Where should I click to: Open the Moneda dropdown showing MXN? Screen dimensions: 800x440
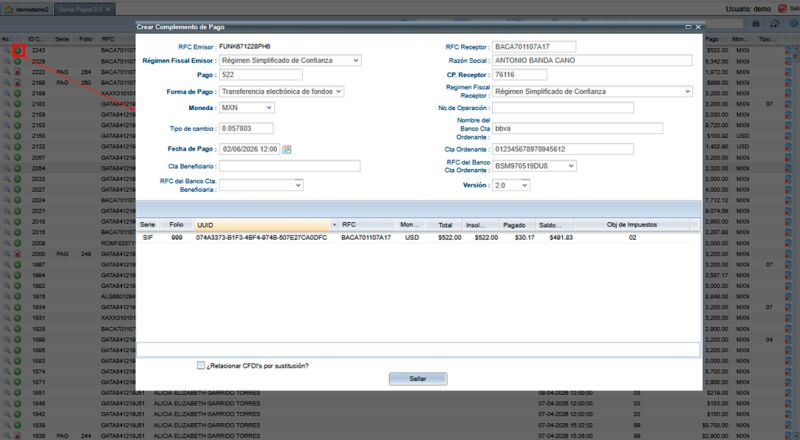pos(269,108)
